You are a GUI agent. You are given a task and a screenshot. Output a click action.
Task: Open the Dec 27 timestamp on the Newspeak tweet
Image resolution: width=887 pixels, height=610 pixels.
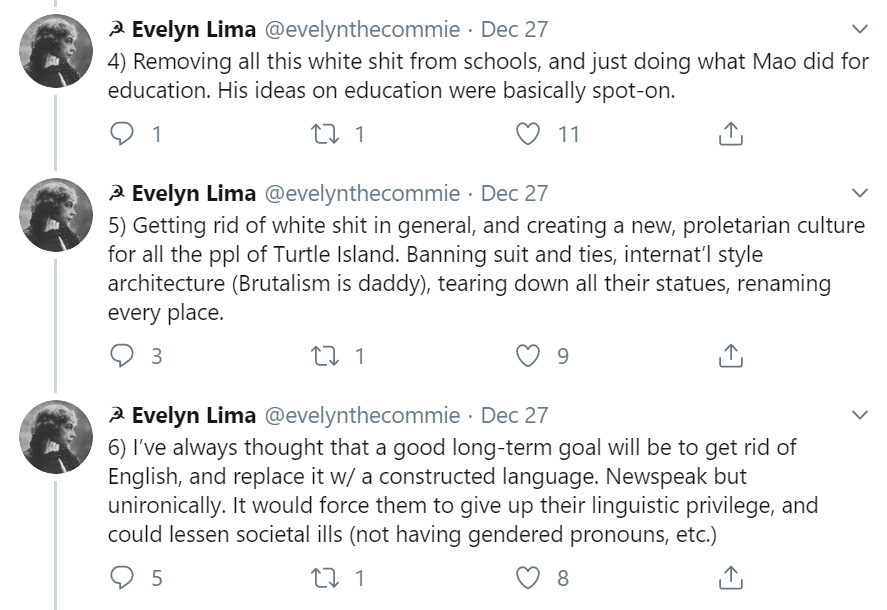pos(515,415)
